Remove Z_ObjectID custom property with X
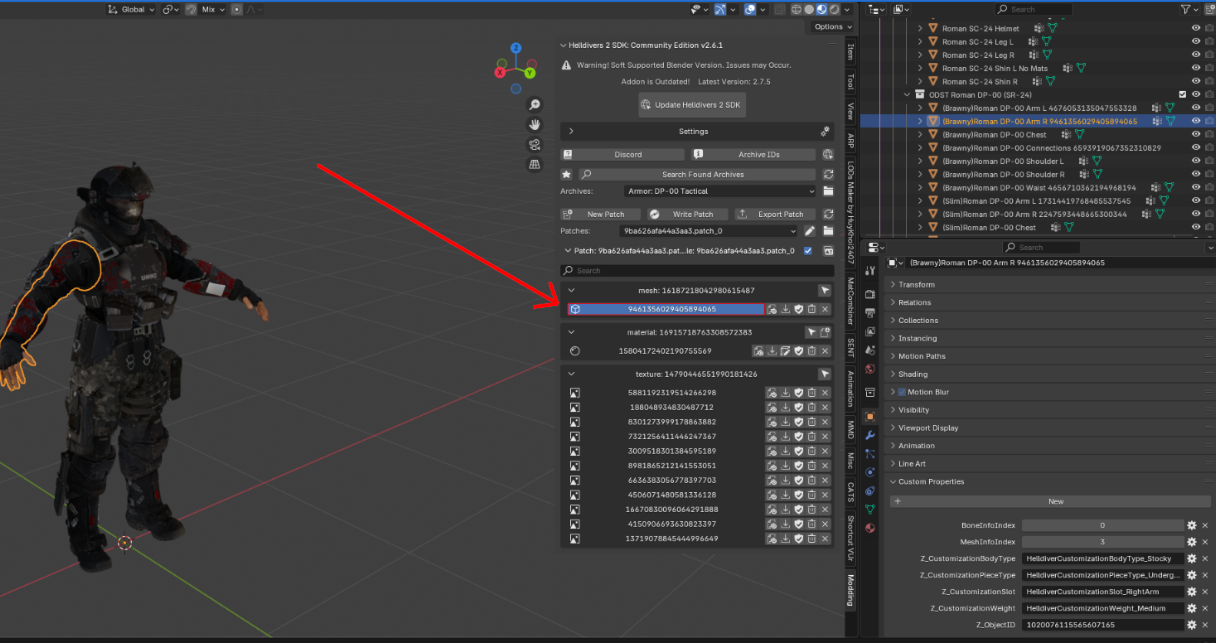This screenshot has width=1216, height=643. (1207, 624)
